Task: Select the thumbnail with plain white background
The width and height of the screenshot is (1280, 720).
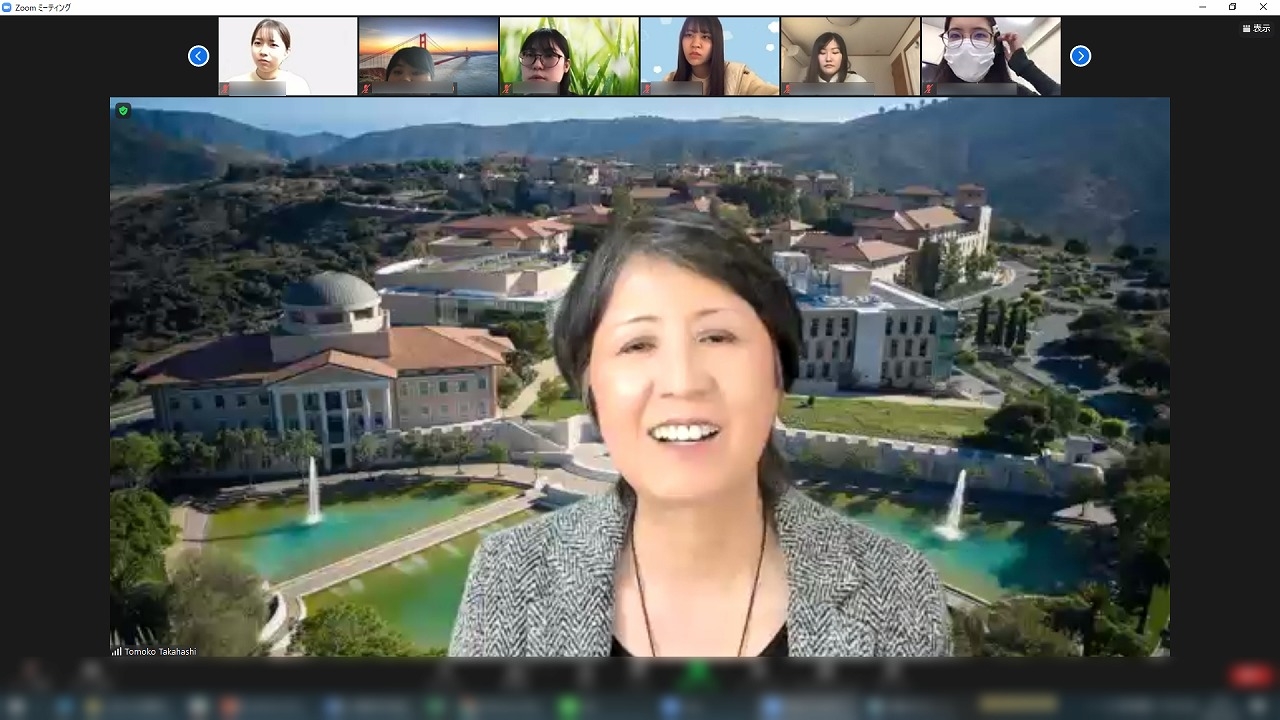Action: (288, 56)
